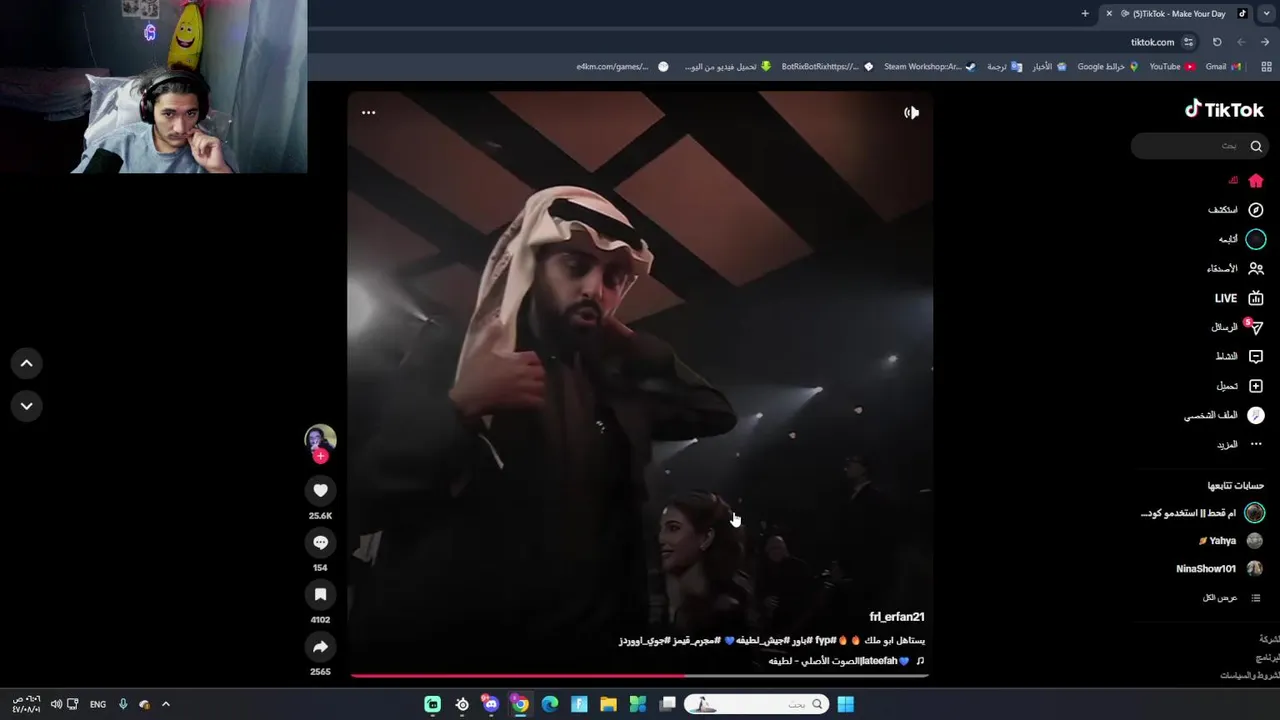Mute the video sound
Image resolution: width=1280 pixels, height=720 pixels.
point(911,112)
